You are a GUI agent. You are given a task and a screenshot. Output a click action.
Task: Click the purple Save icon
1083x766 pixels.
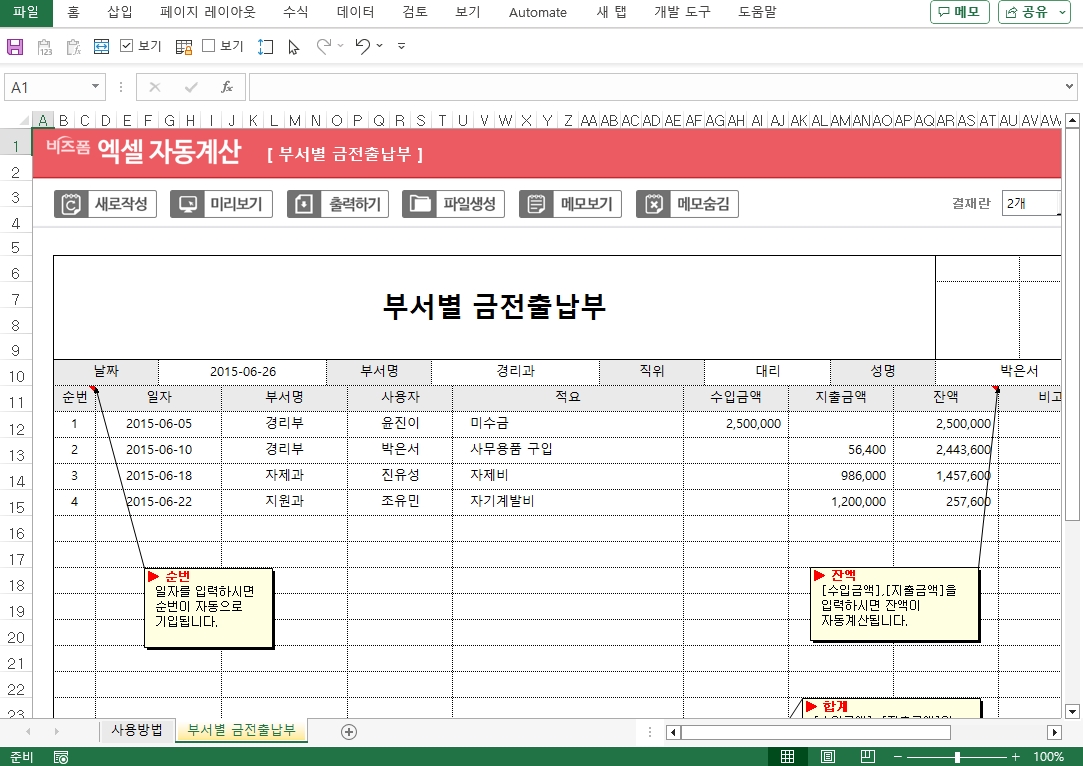pyautogui.click(x=15, y=47)
